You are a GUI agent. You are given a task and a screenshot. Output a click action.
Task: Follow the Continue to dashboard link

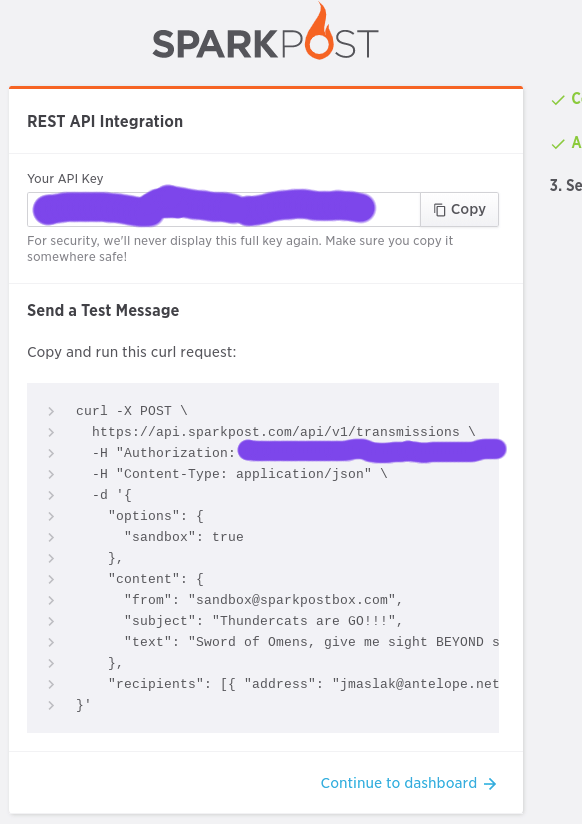tap(398, 784)
